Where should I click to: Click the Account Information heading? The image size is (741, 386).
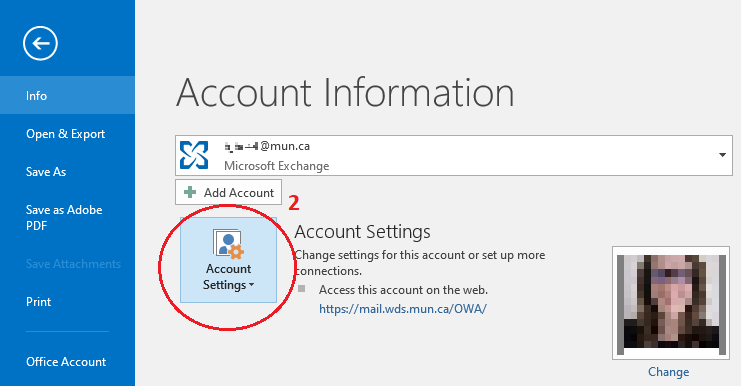[x=345, y=93]
